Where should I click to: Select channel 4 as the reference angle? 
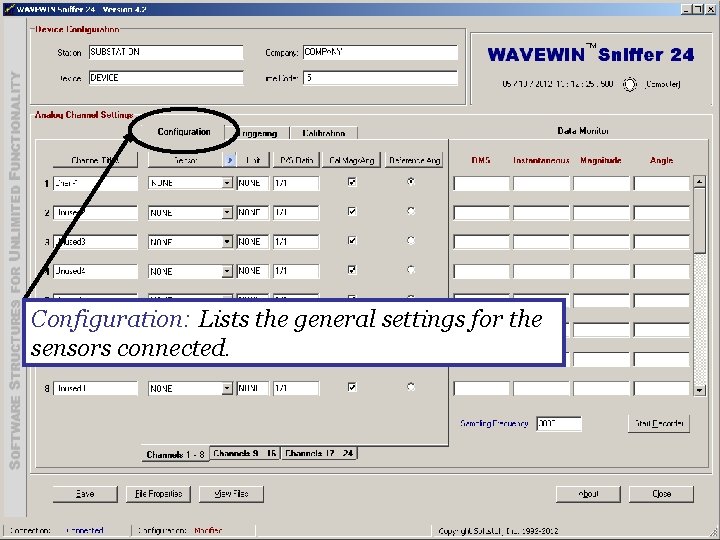pos(411,270)
